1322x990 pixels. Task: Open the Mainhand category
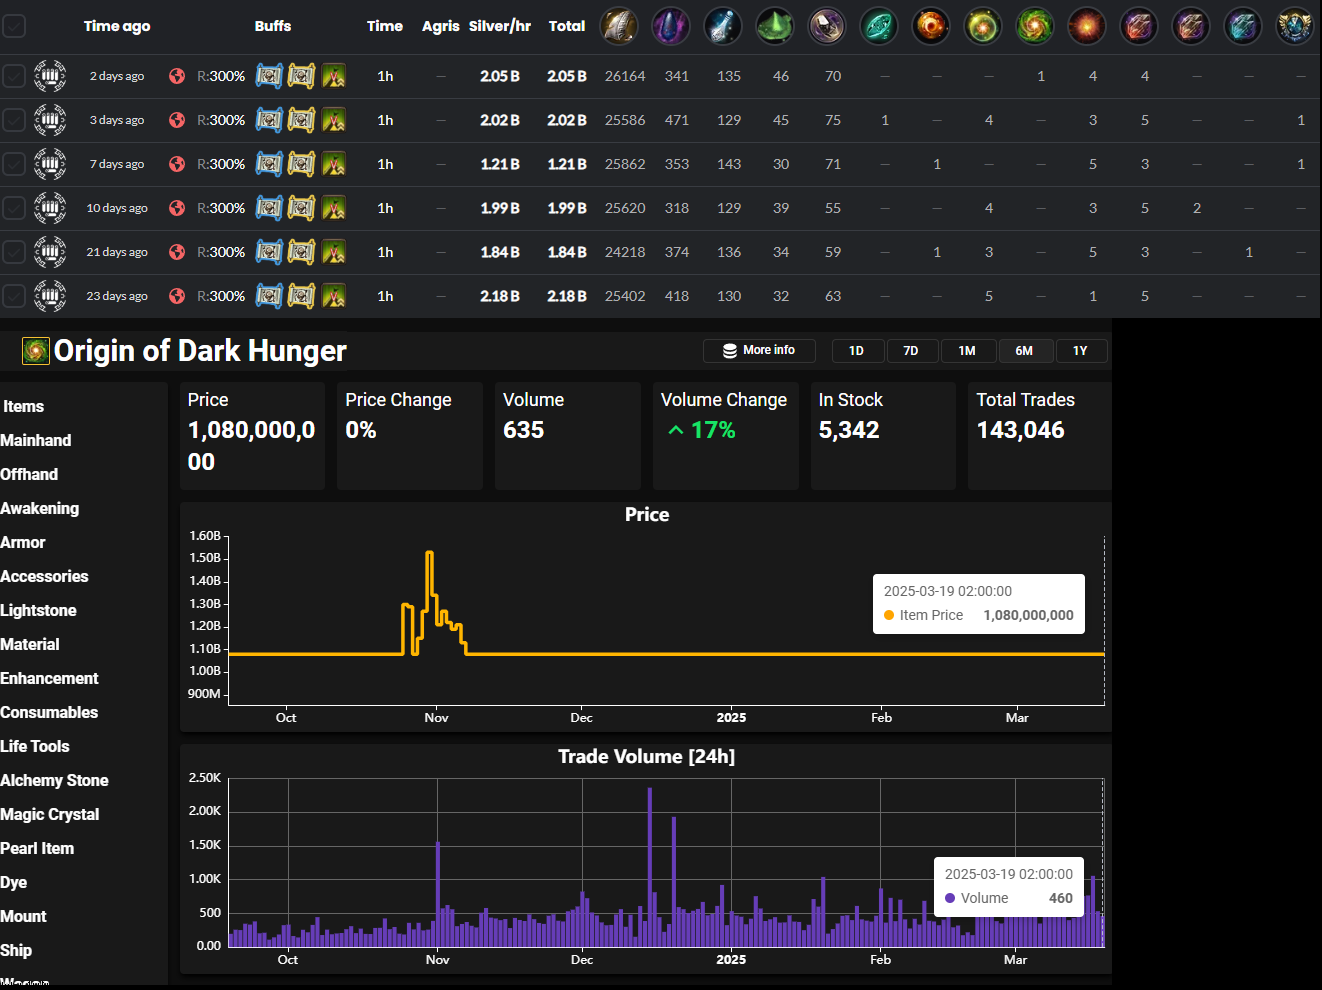pyautogui.click(x=36, y=441)
